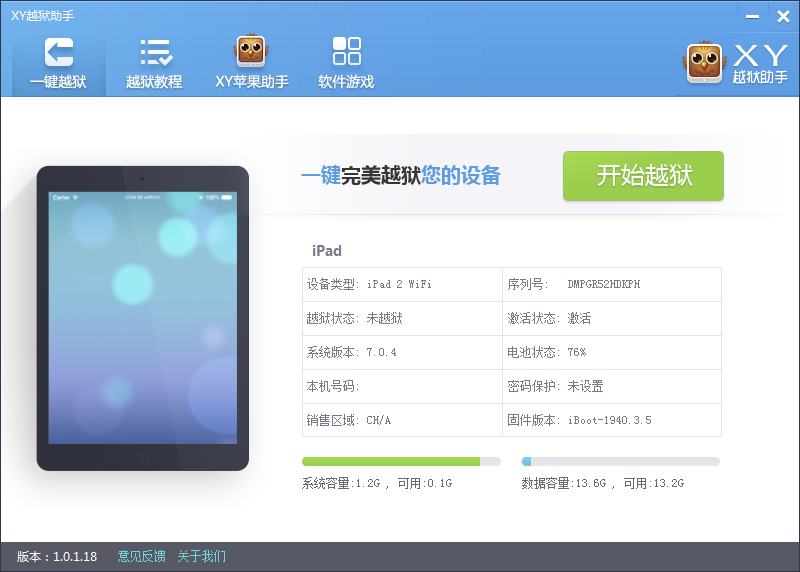Click the 系统容量 green progress bar
This screenshot has width=800, height=572.
click(401, 462)
